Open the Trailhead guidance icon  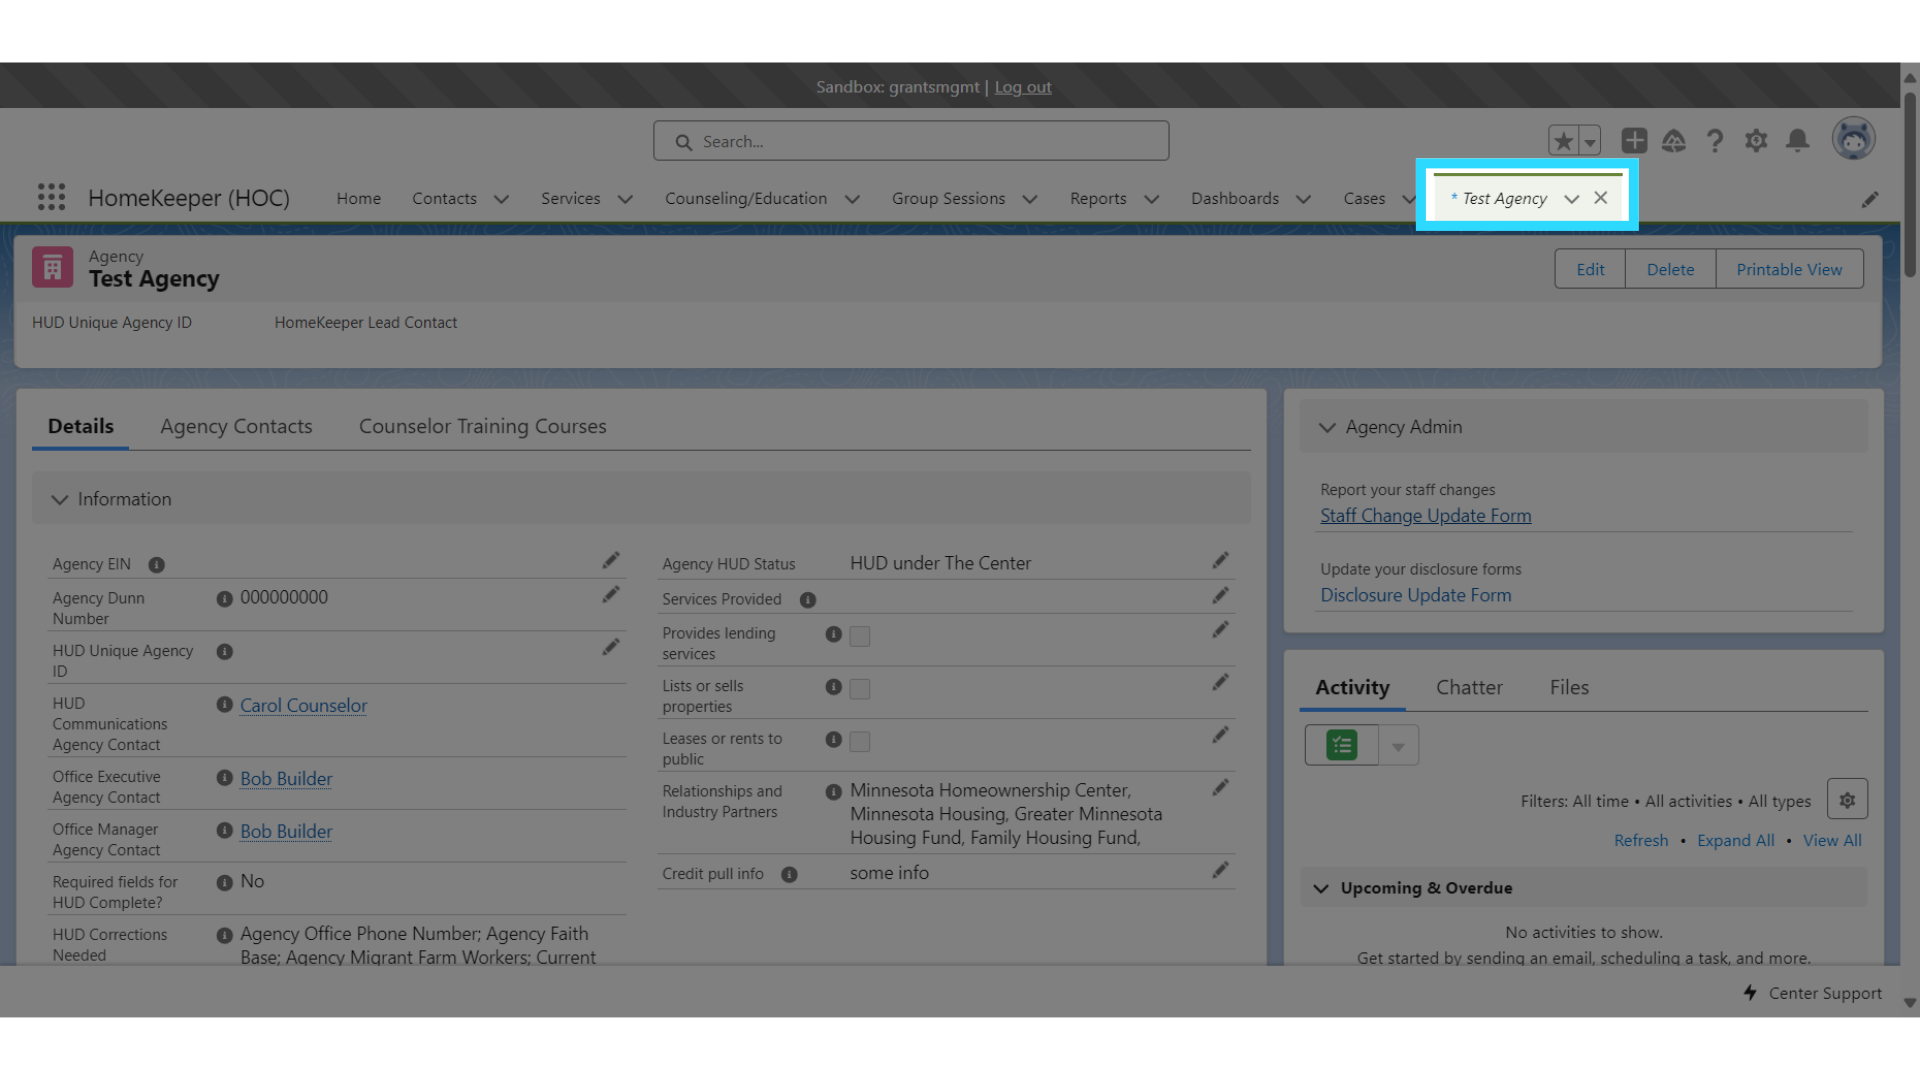1674,141
